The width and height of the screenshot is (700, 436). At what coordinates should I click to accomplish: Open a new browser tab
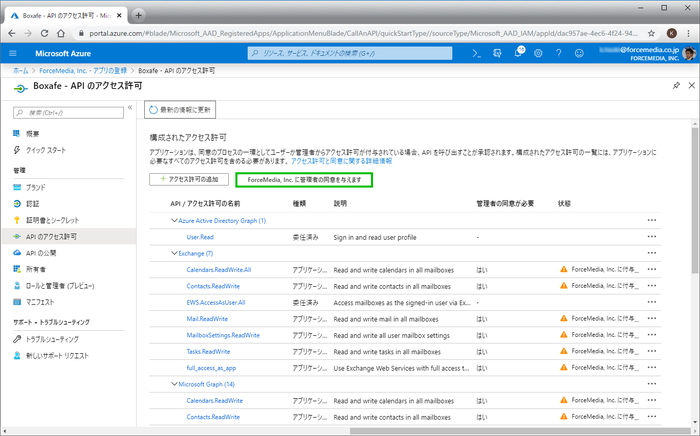click(138, 15)
